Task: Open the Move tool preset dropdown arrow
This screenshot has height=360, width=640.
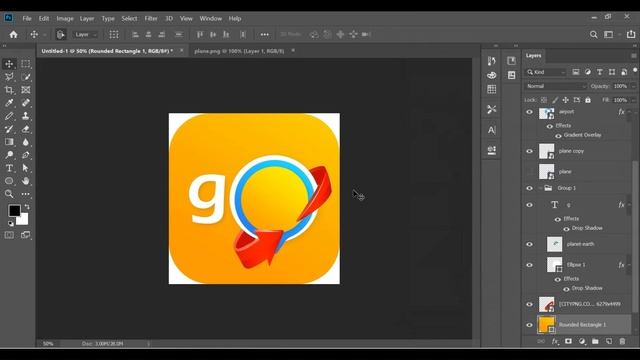Action: pyautogui.click(x=44, y=35)
